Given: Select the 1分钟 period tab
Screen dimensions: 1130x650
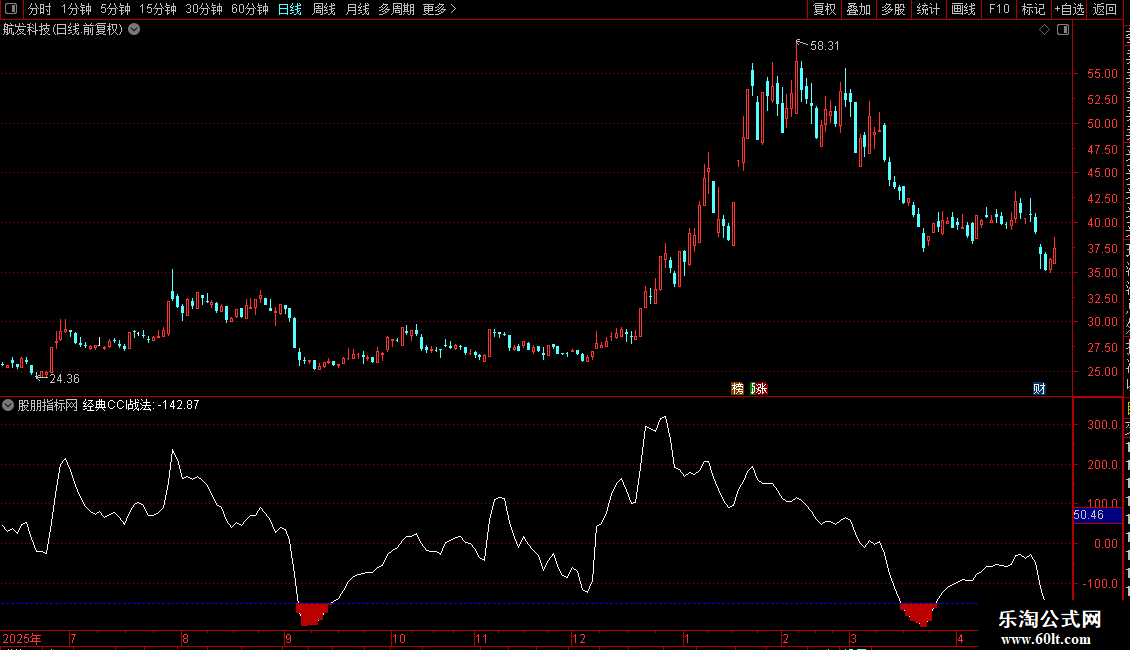Looking at the screenshot, I should coord(76,9).
